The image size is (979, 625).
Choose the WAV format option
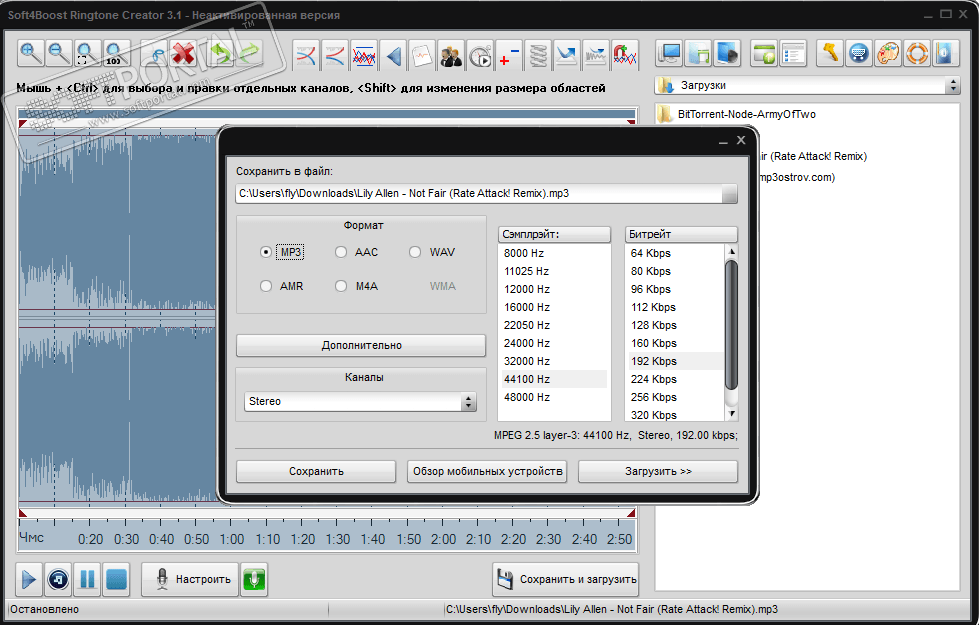(x=415, y=252)
